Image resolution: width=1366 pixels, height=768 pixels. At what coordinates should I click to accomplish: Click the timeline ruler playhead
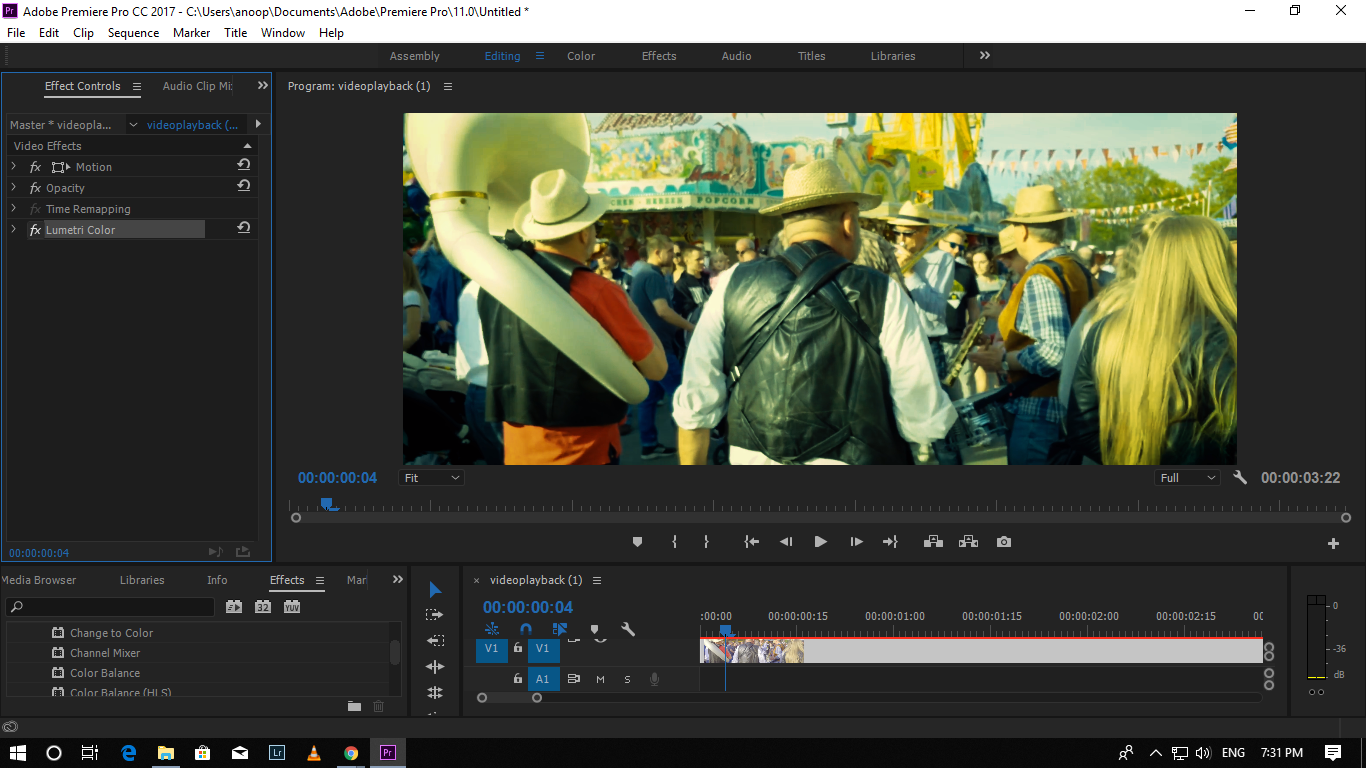point(726,631)
